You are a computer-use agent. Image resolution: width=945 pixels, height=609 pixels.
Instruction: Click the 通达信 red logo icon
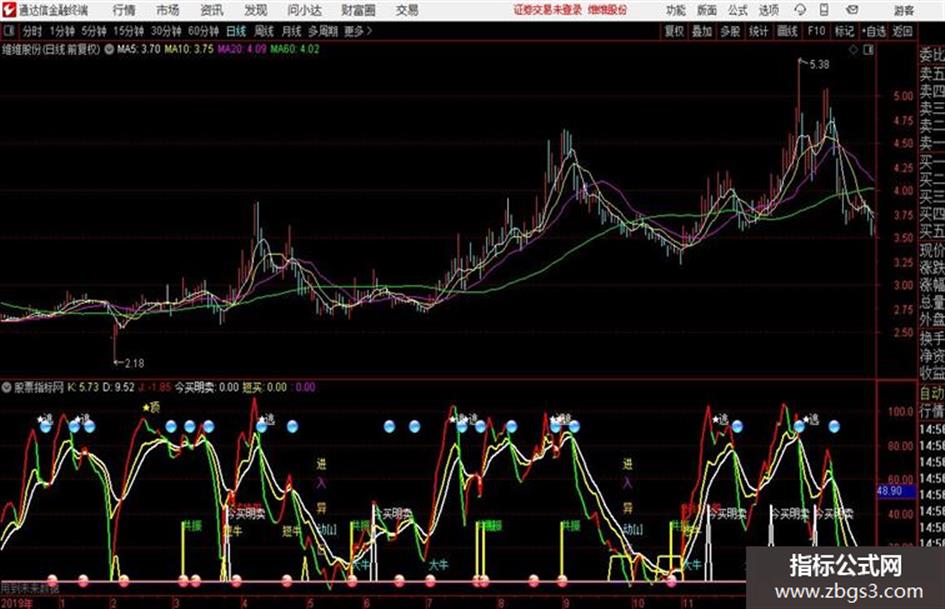click(9, 10)
